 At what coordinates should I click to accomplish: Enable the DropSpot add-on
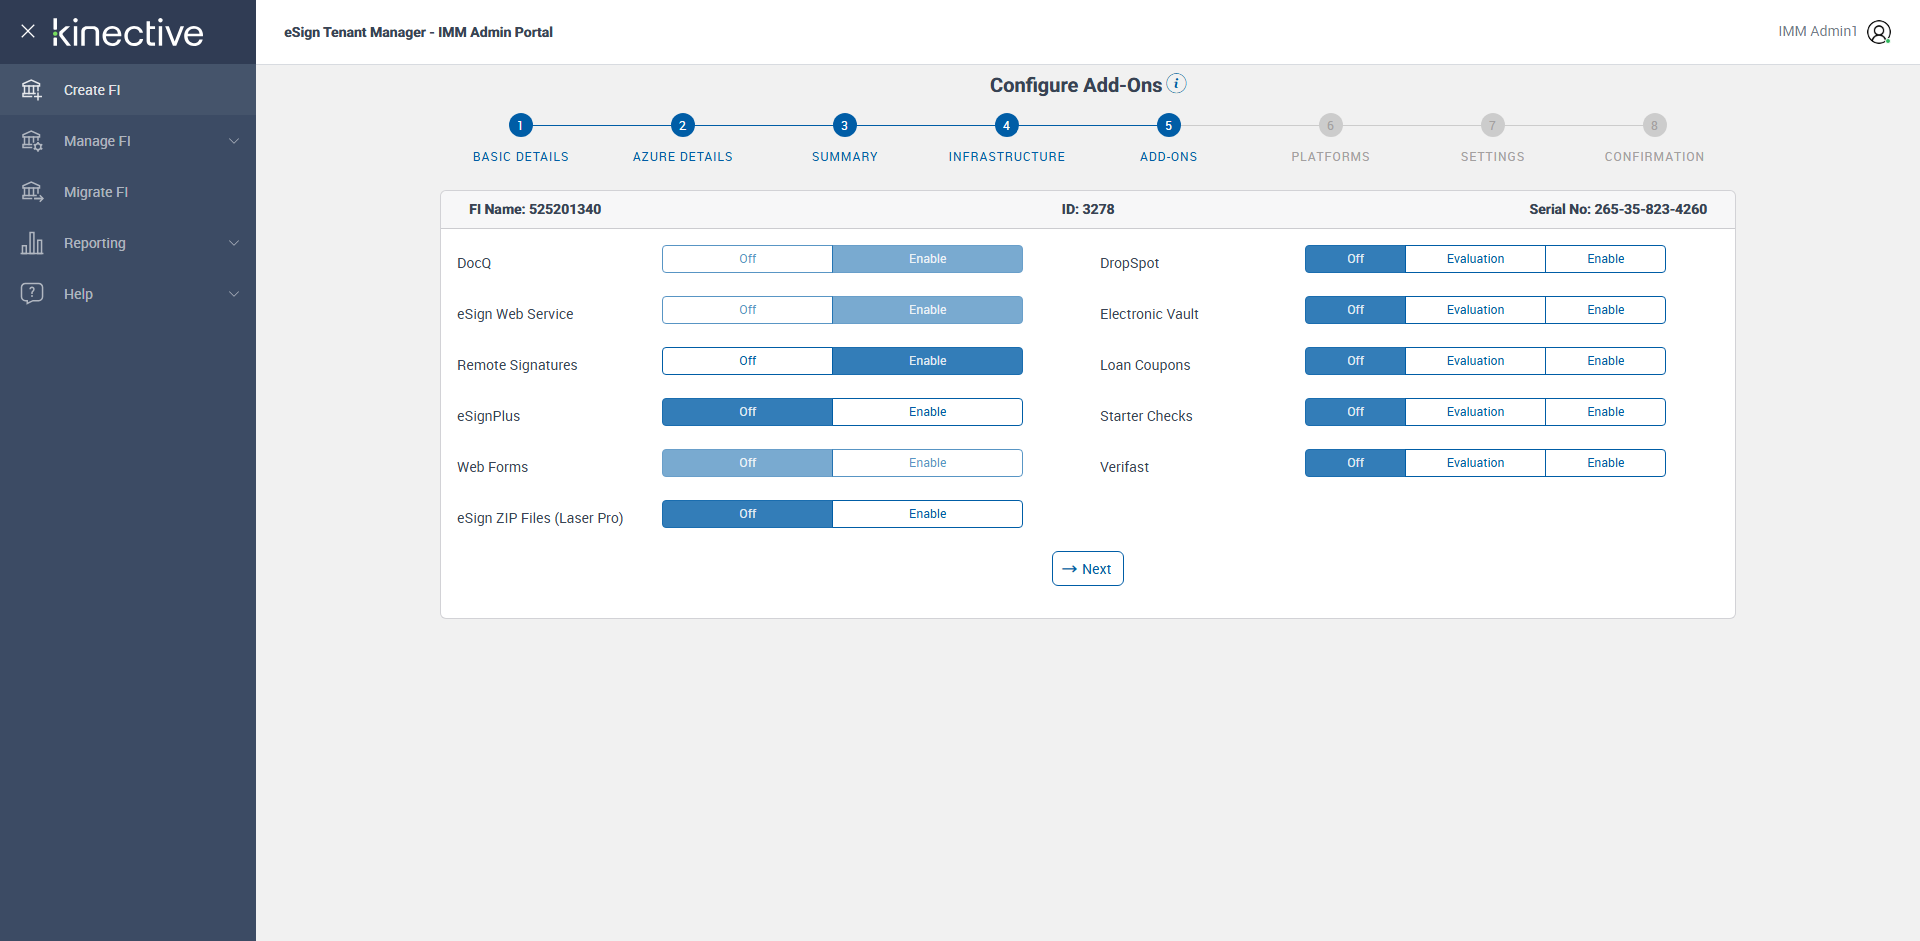click(x=1606, y=259)
